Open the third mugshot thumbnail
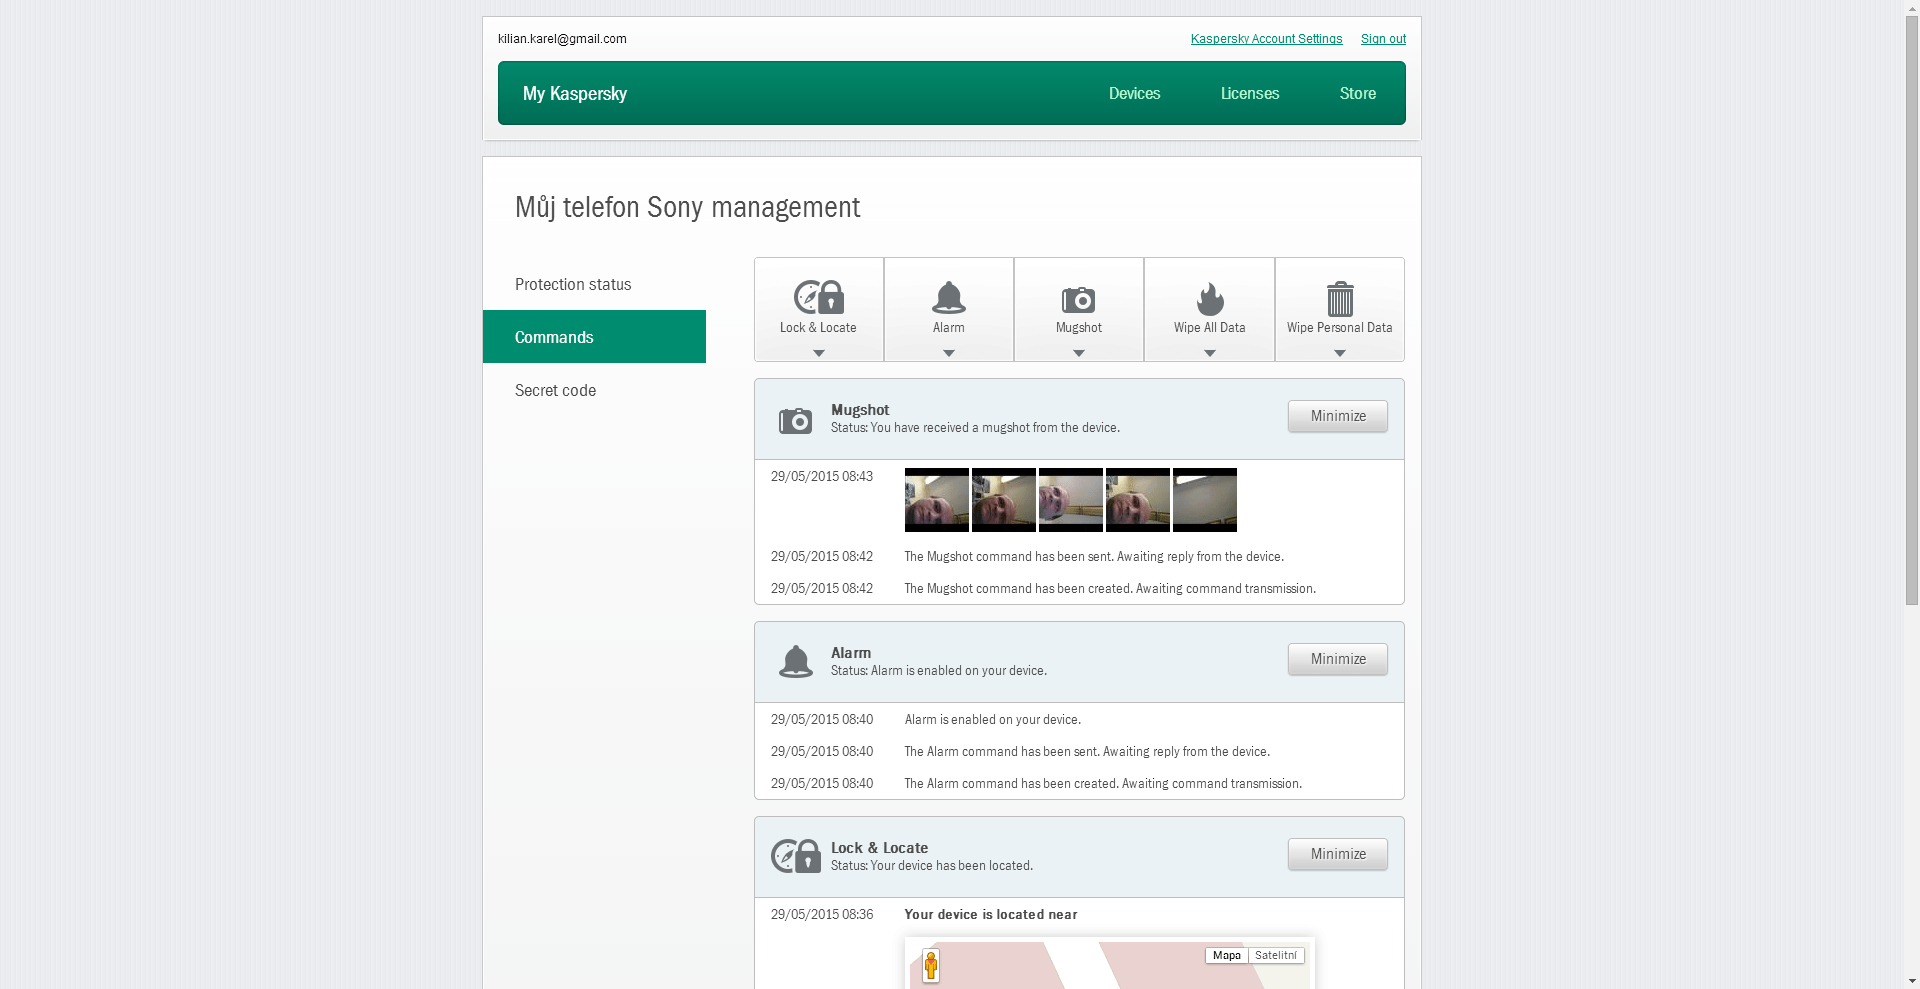The width and height of the screenshot is (1920, 989). [1071, 500]
